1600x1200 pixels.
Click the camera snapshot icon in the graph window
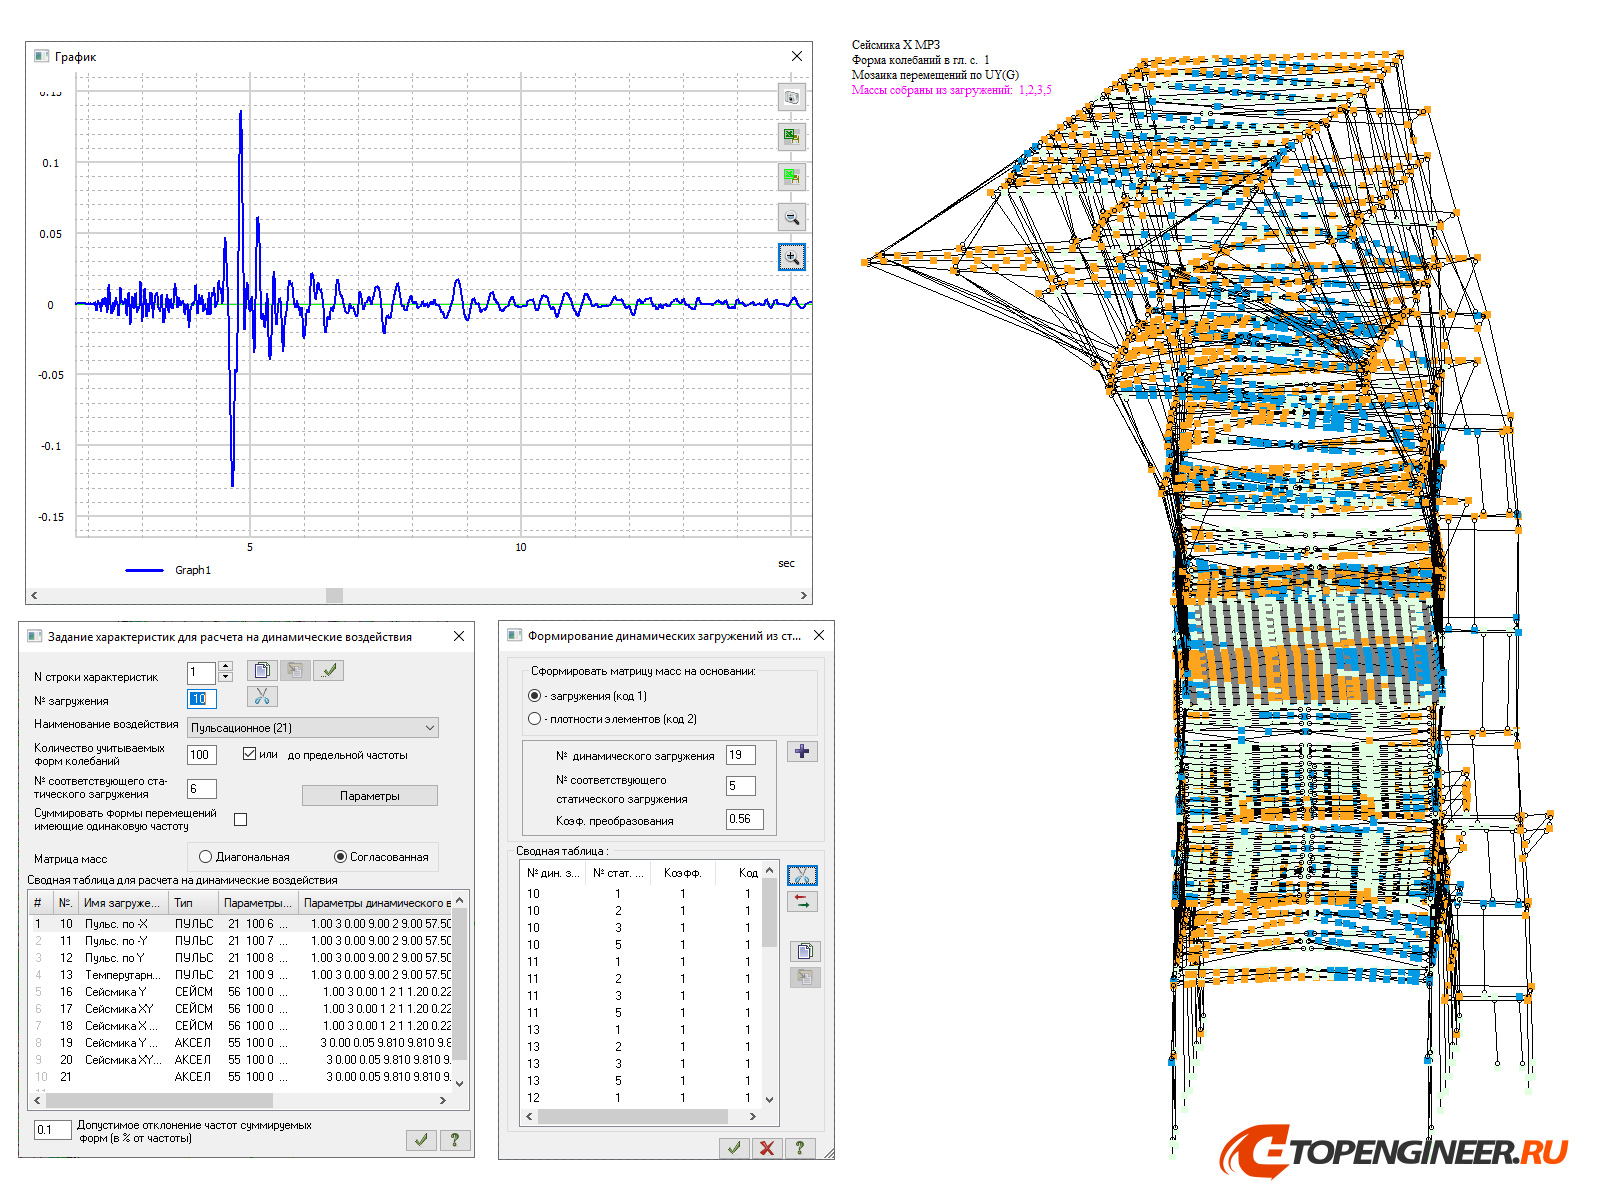tap(791, 97)
